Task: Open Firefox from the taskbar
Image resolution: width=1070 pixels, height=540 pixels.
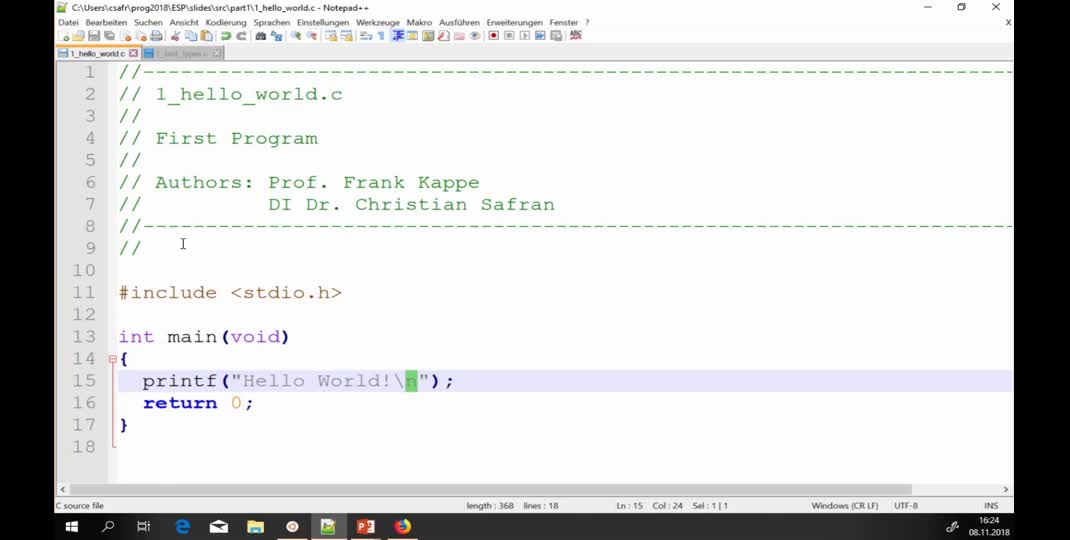Action: point(403,526)
